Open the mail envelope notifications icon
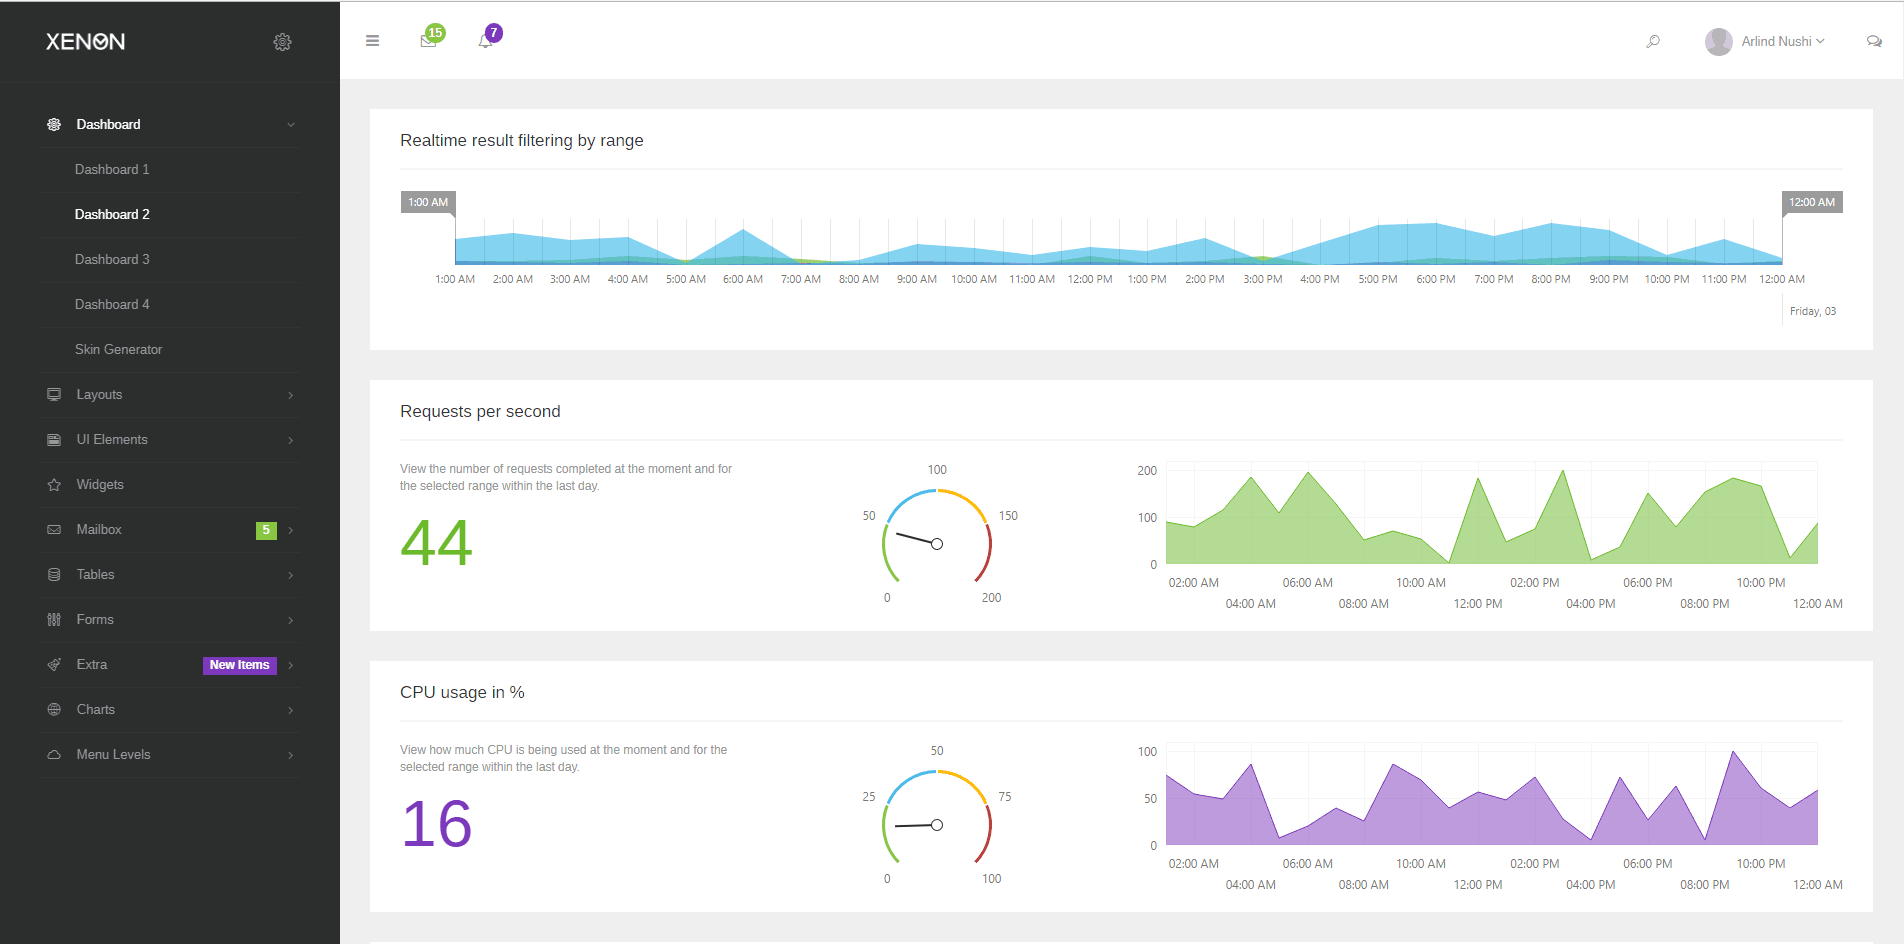The width and height of the screenshot is (1904, 944). tap(428, 41)
